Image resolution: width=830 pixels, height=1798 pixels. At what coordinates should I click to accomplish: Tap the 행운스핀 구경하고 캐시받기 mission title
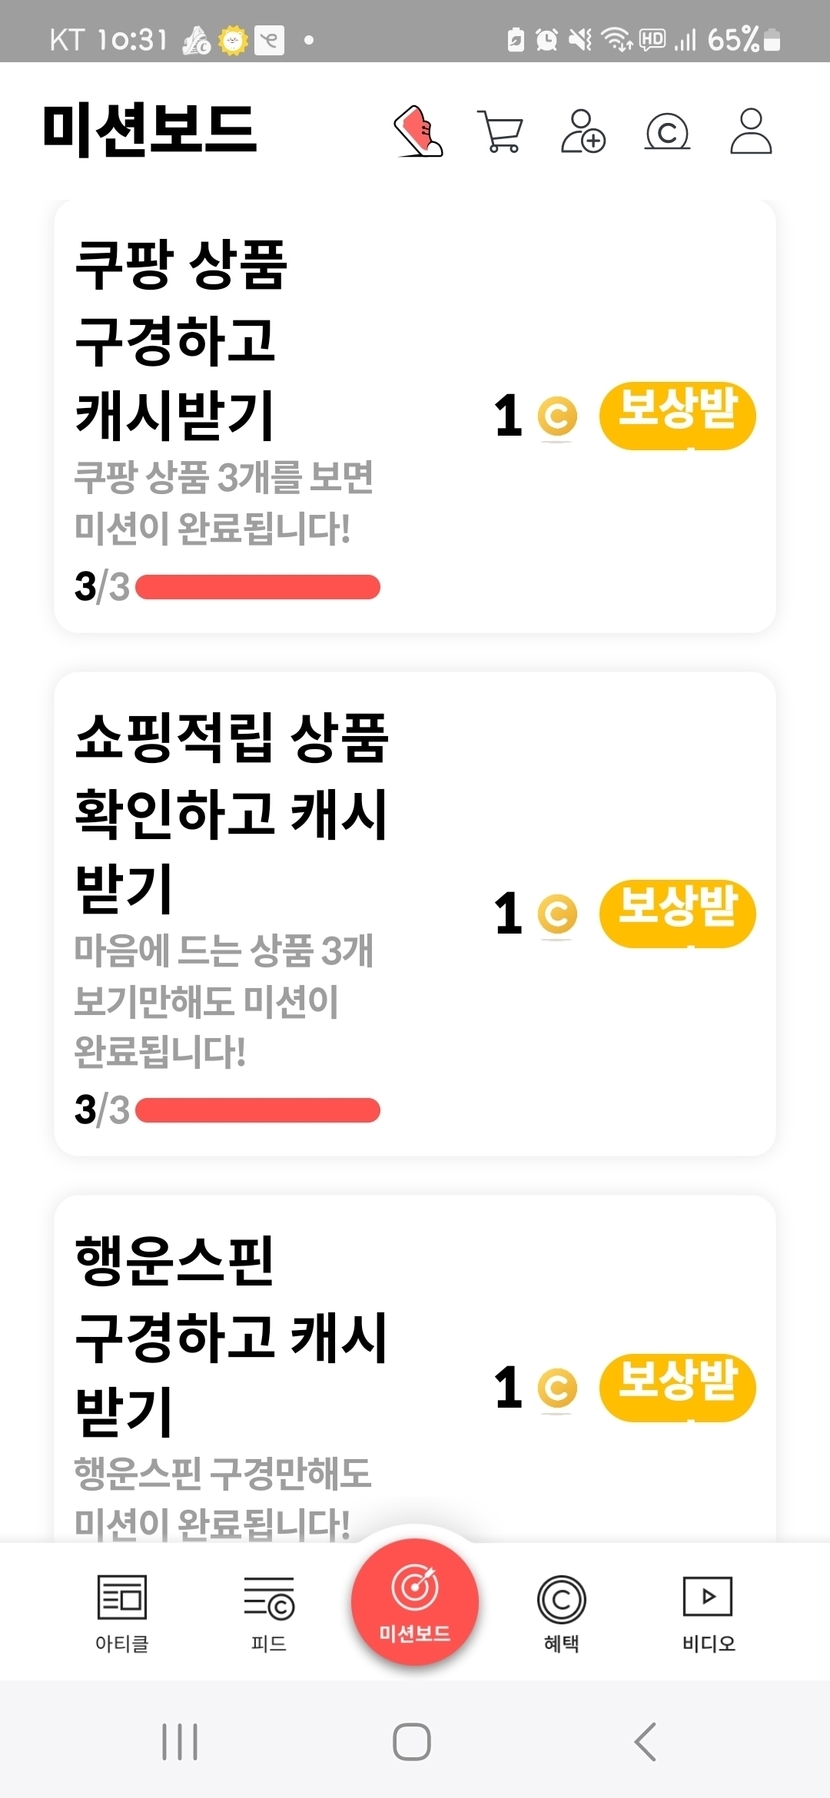(230, 1335)
